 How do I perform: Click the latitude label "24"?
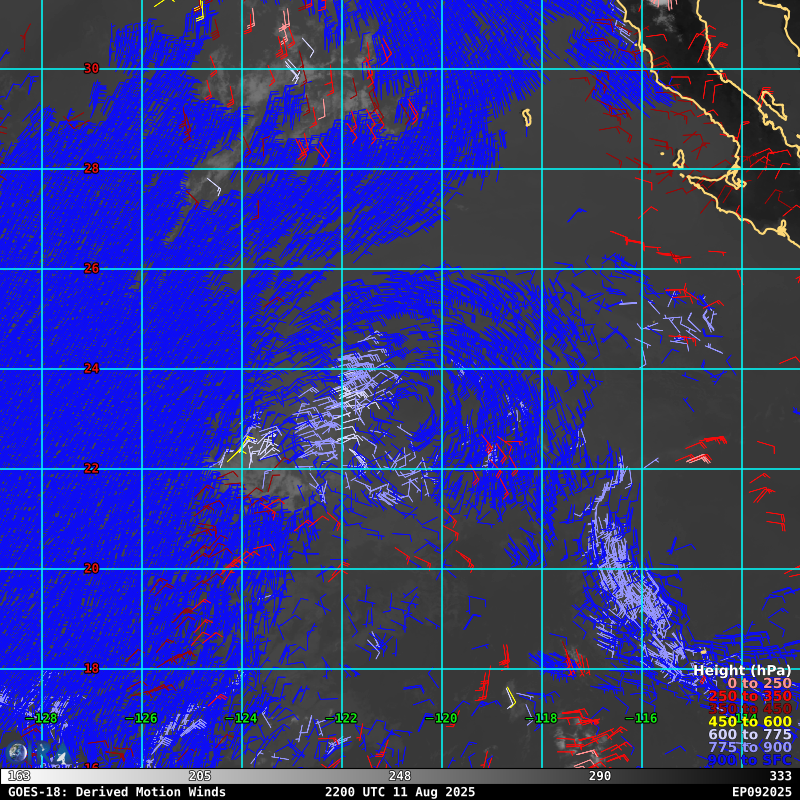tap(91, 368)
